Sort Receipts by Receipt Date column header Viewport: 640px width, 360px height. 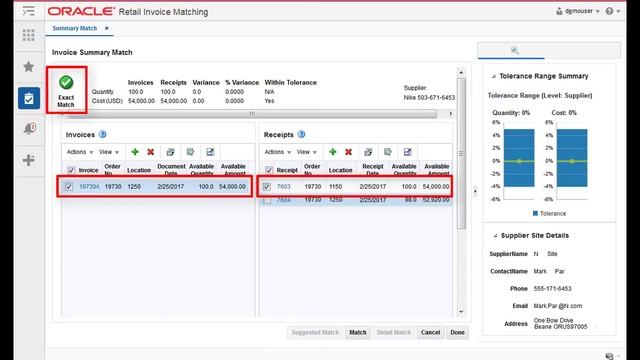point(373,169)
